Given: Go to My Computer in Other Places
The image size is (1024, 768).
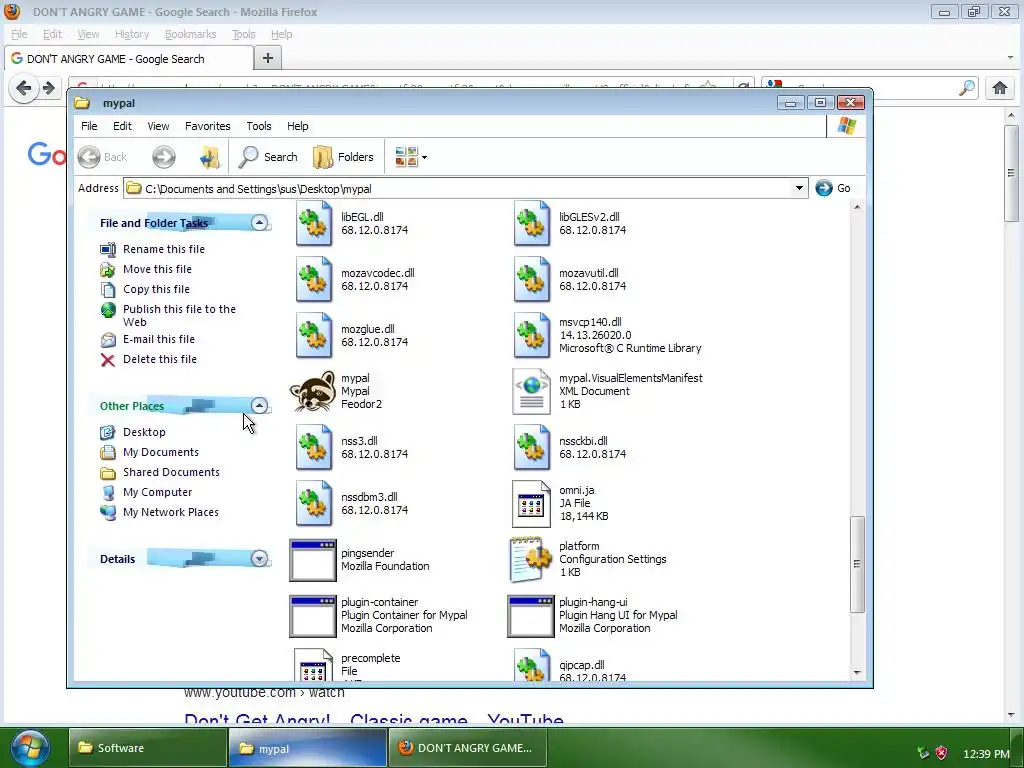Looking at the screenshot, I should click(x=157, y=492).
